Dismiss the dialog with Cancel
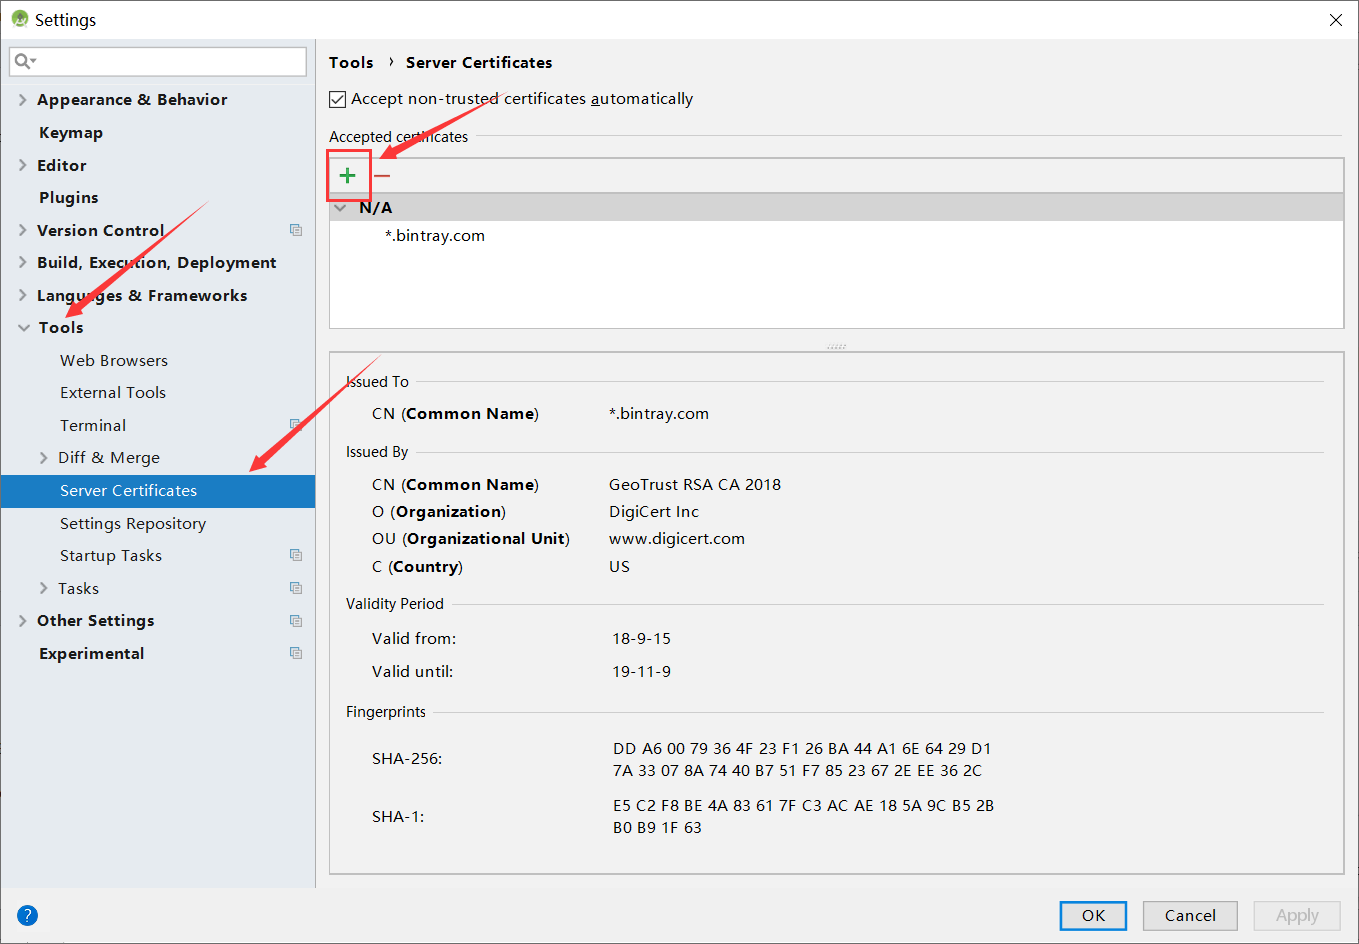The height and width of the screenshot is (944, 1359). [x=1190, y=915]
